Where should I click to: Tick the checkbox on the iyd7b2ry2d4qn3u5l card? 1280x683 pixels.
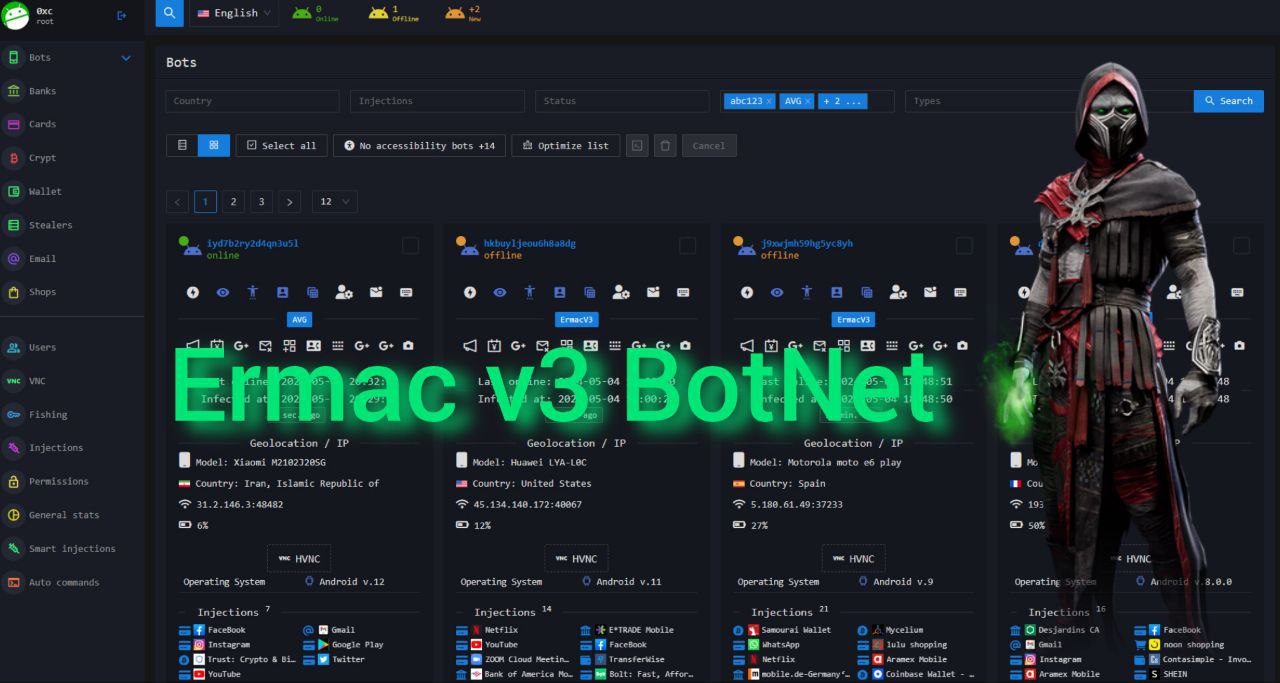pyautogui.click(x=410, y=245)
